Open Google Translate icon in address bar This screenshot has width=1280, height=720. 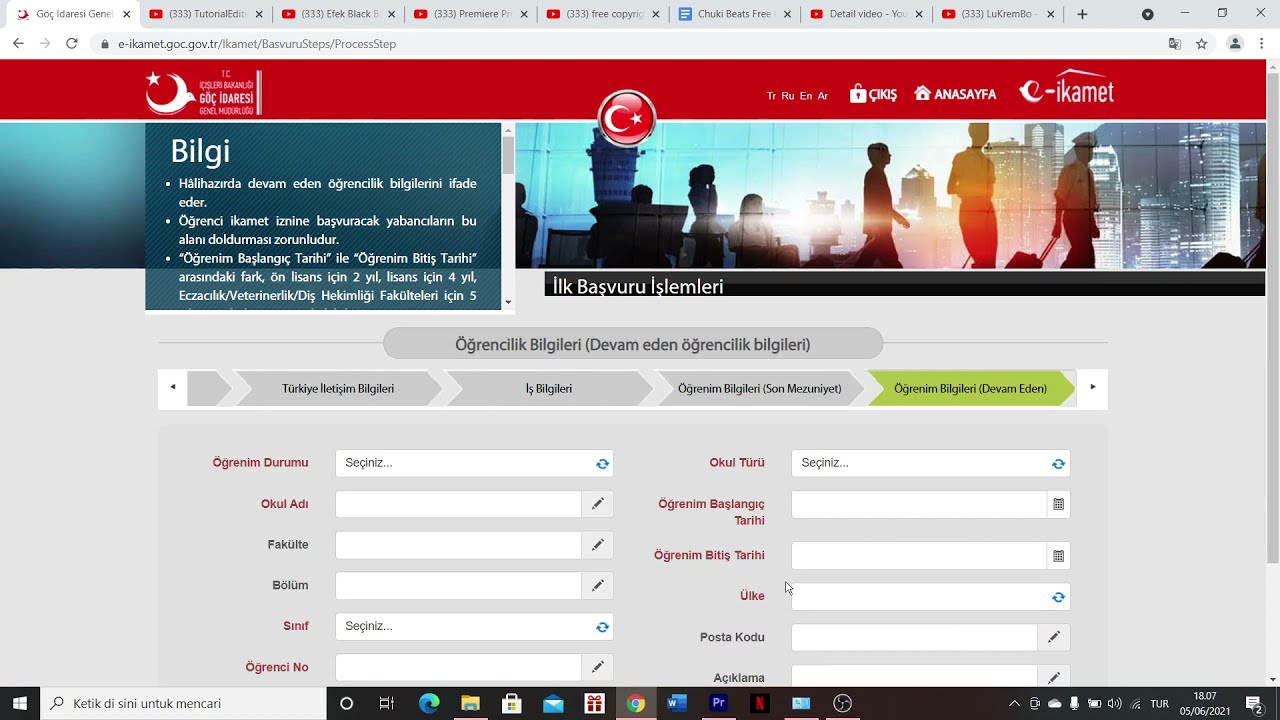(x=1175, y=44)
